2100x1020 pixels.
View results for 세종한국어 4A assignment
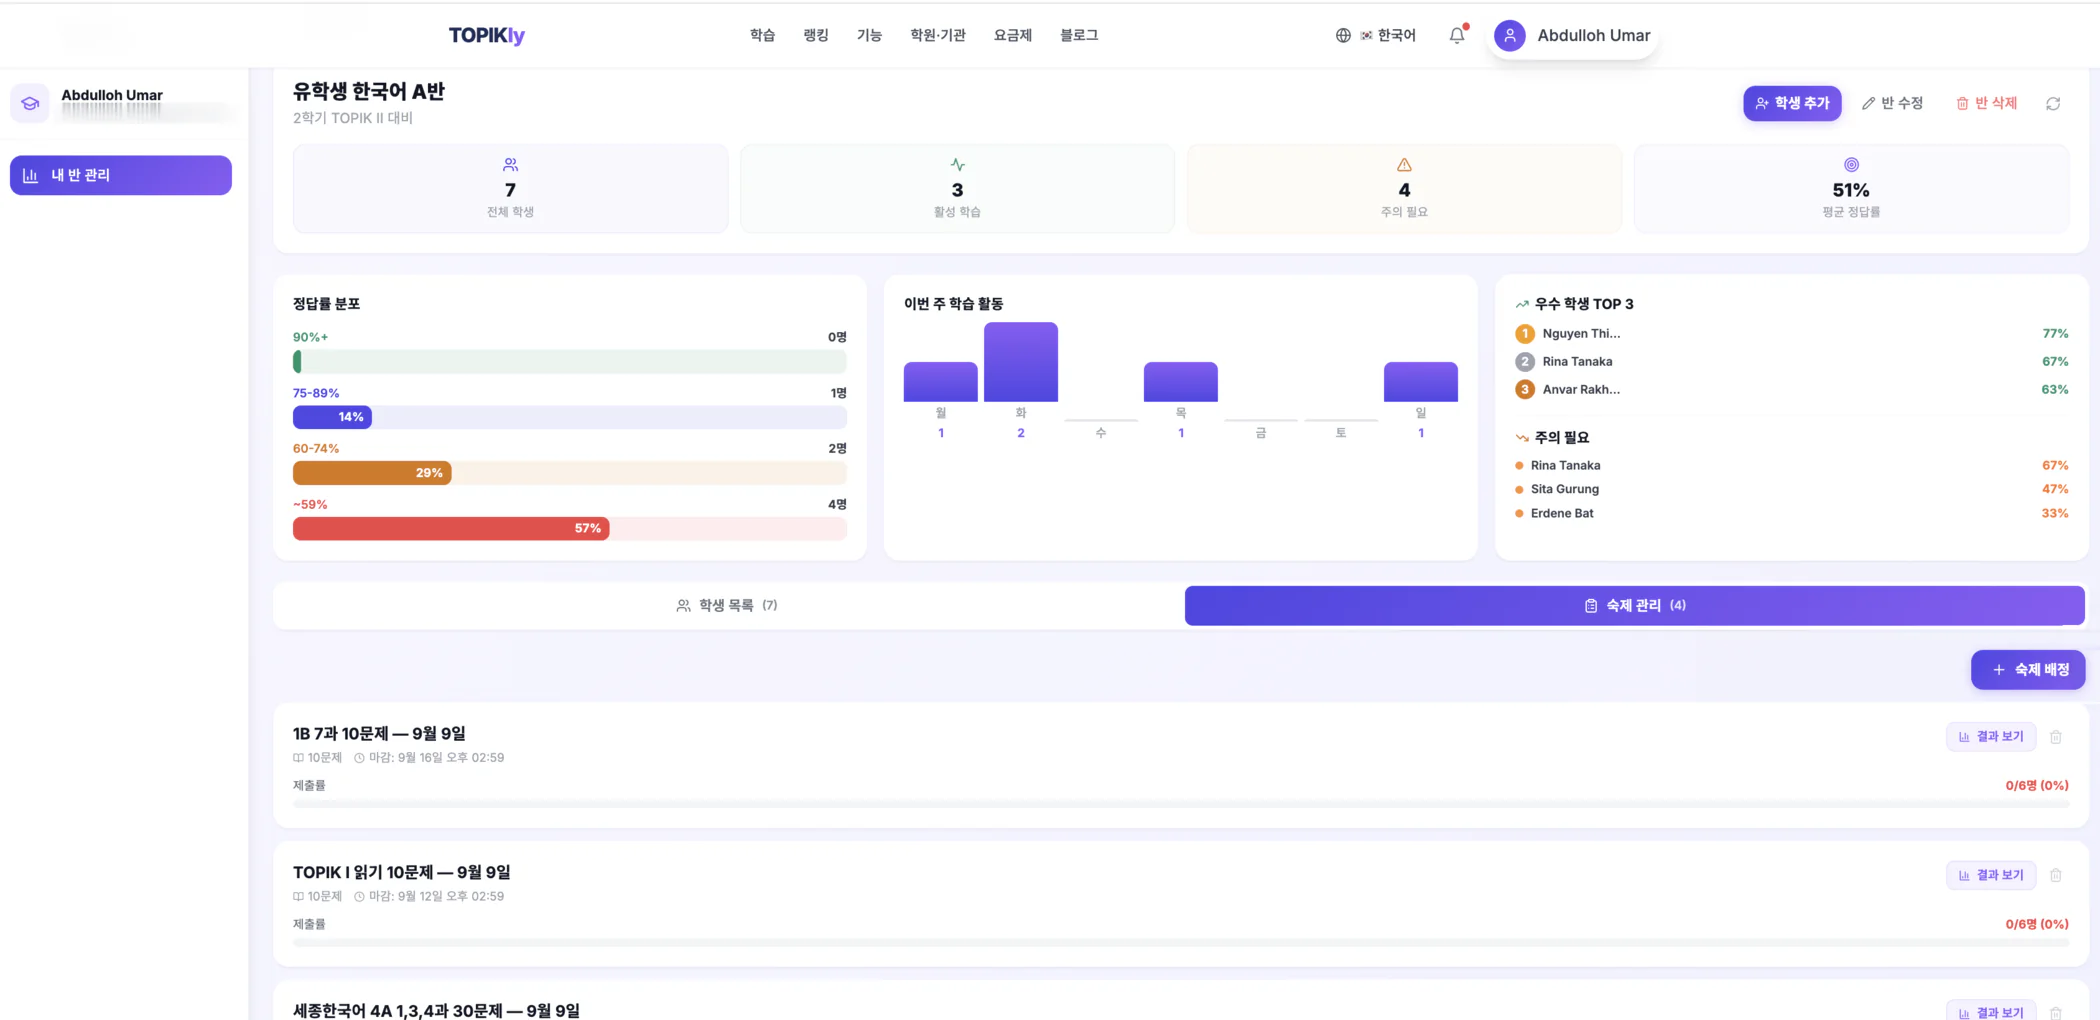point(1991,1012)
